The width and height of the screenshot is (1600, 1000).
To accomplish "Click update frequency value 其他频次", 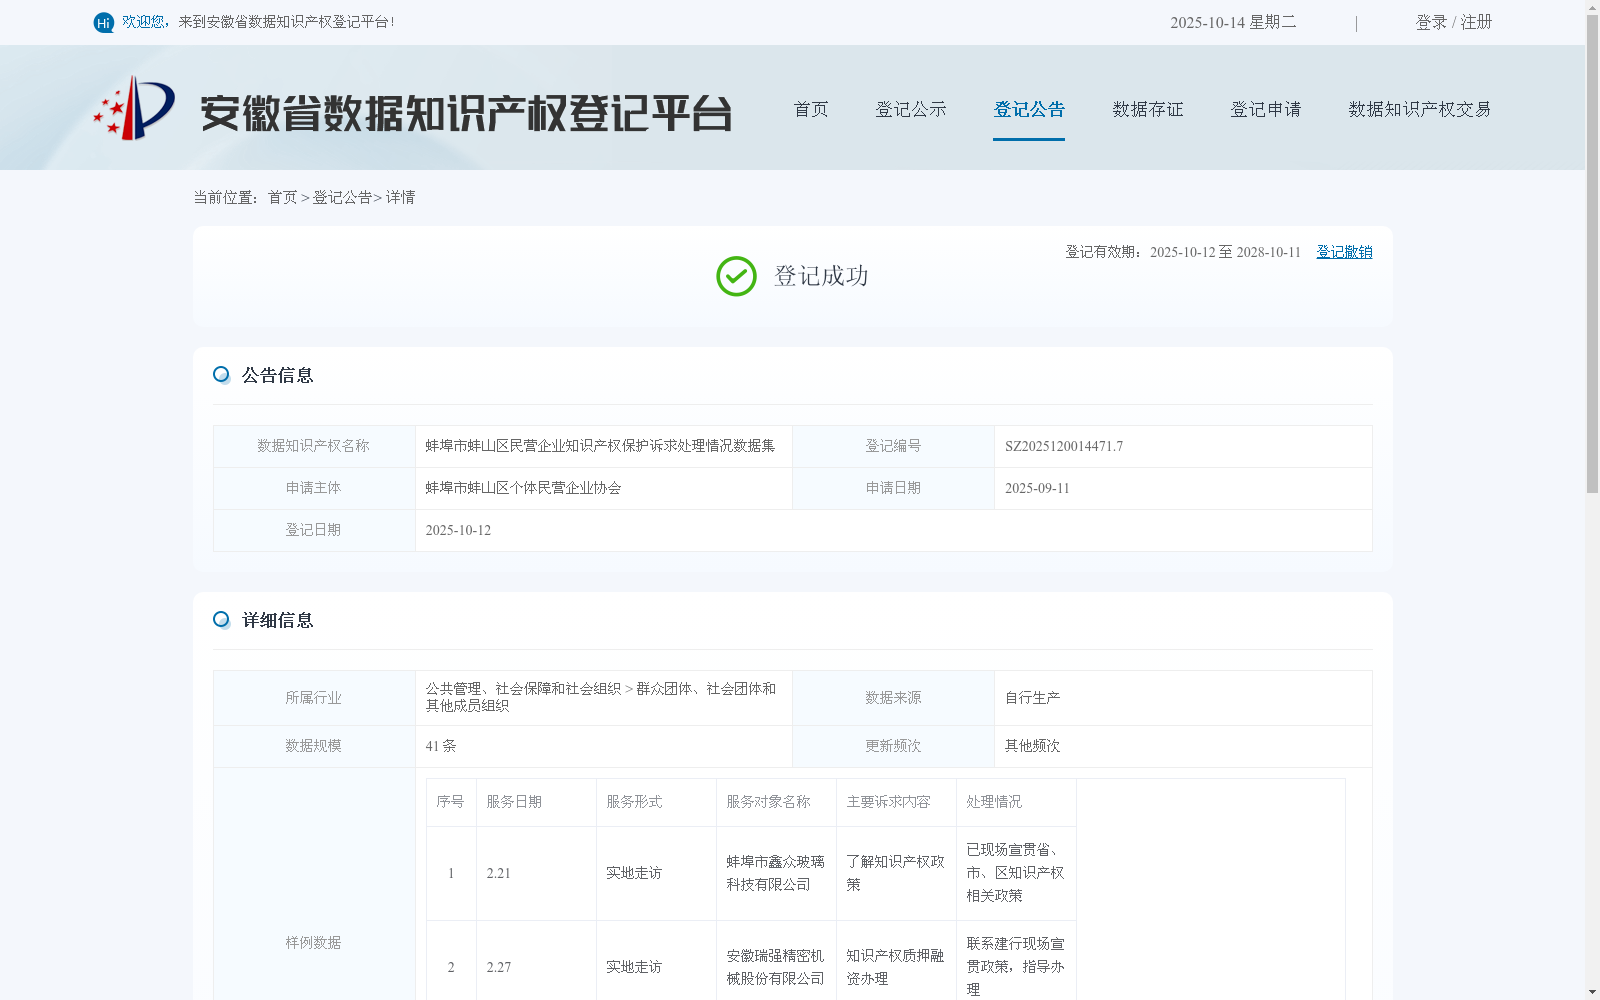I will (1032, 746).
